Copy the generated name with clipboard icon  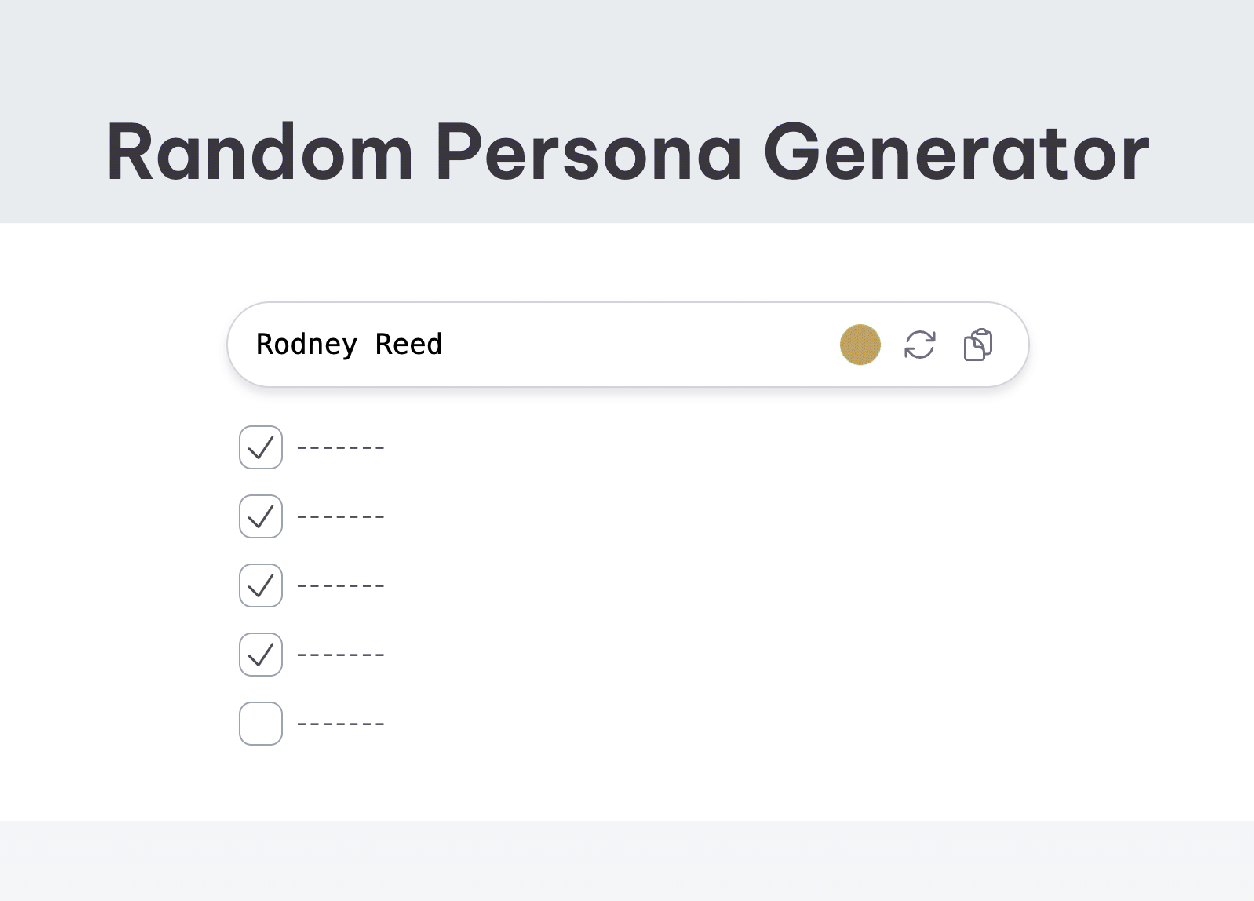click(977, 345)
